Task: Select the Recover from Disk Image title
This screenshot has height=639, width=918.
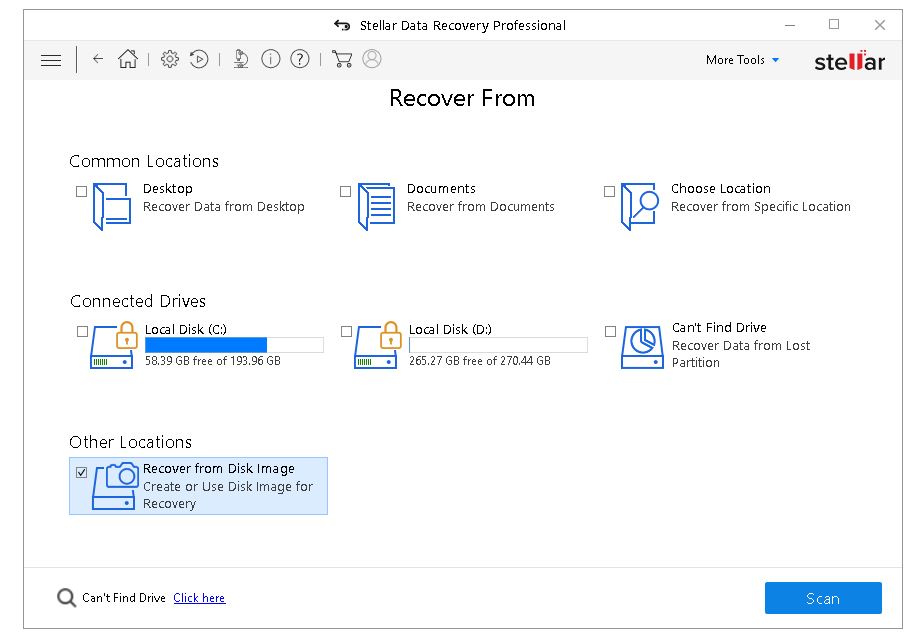Action: [219, 469]
